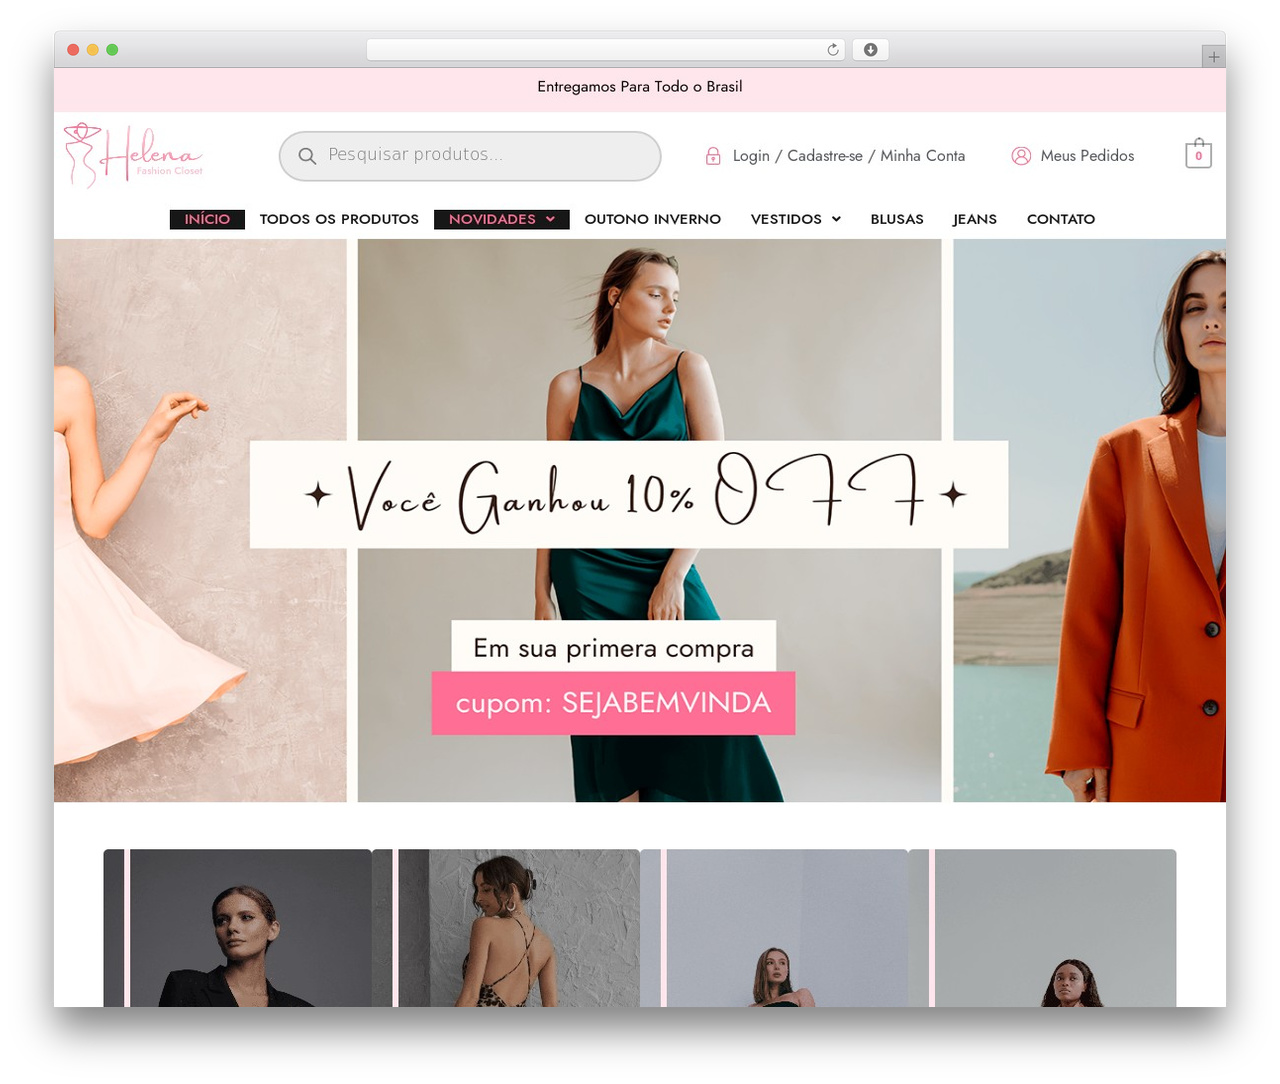
Task: Open a new browser tab
Action: pyautogui.click(x=1213, y=57)
